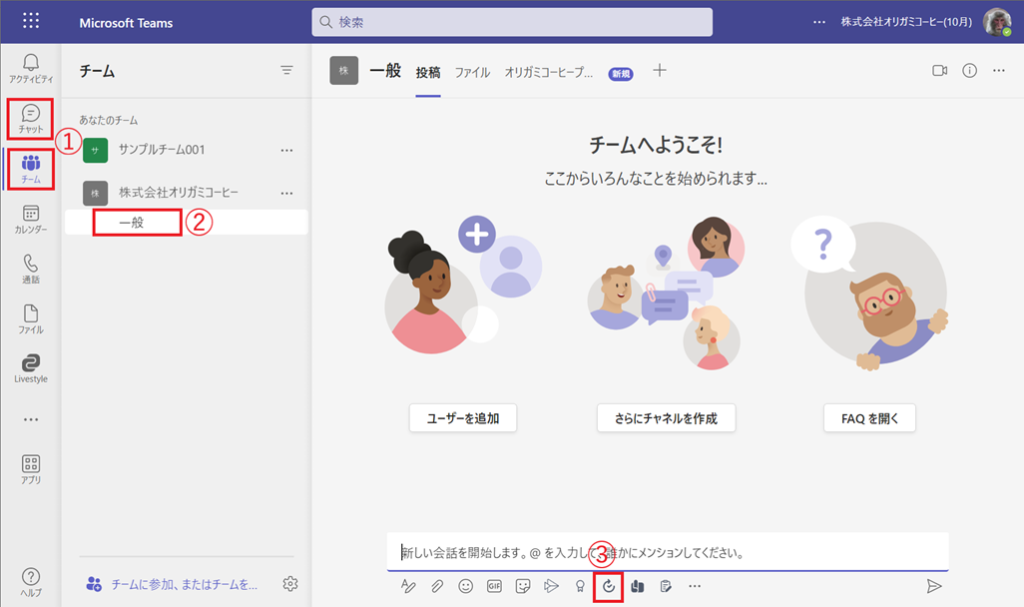Open more options for サンプルチーム001

[287, 150]
